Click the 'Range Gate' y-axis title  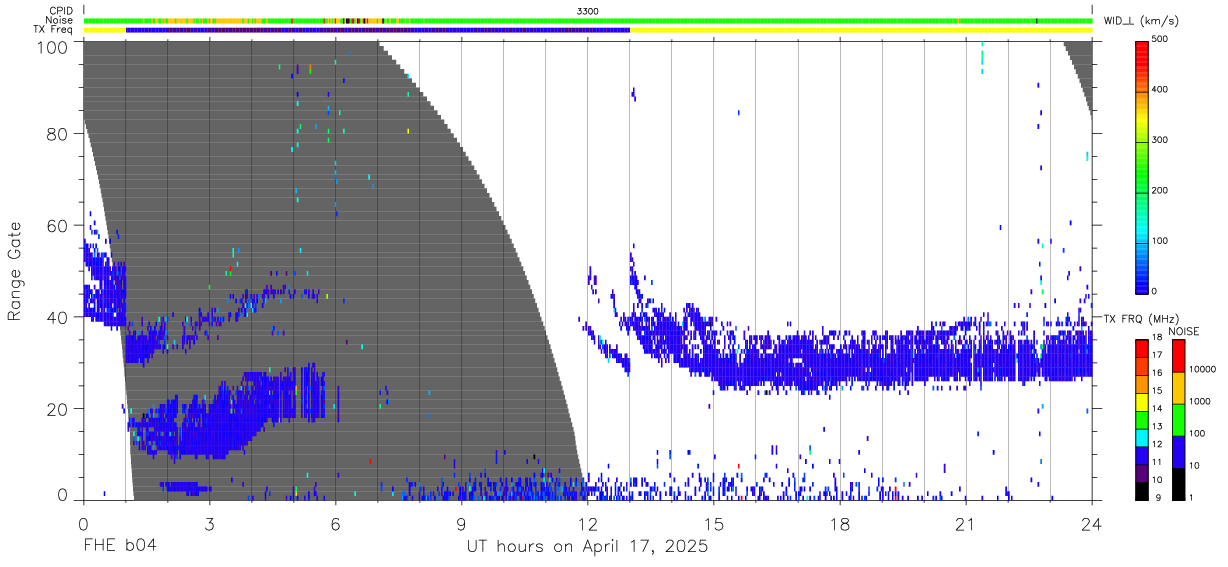pyautogui.click(x=15, y=271)
